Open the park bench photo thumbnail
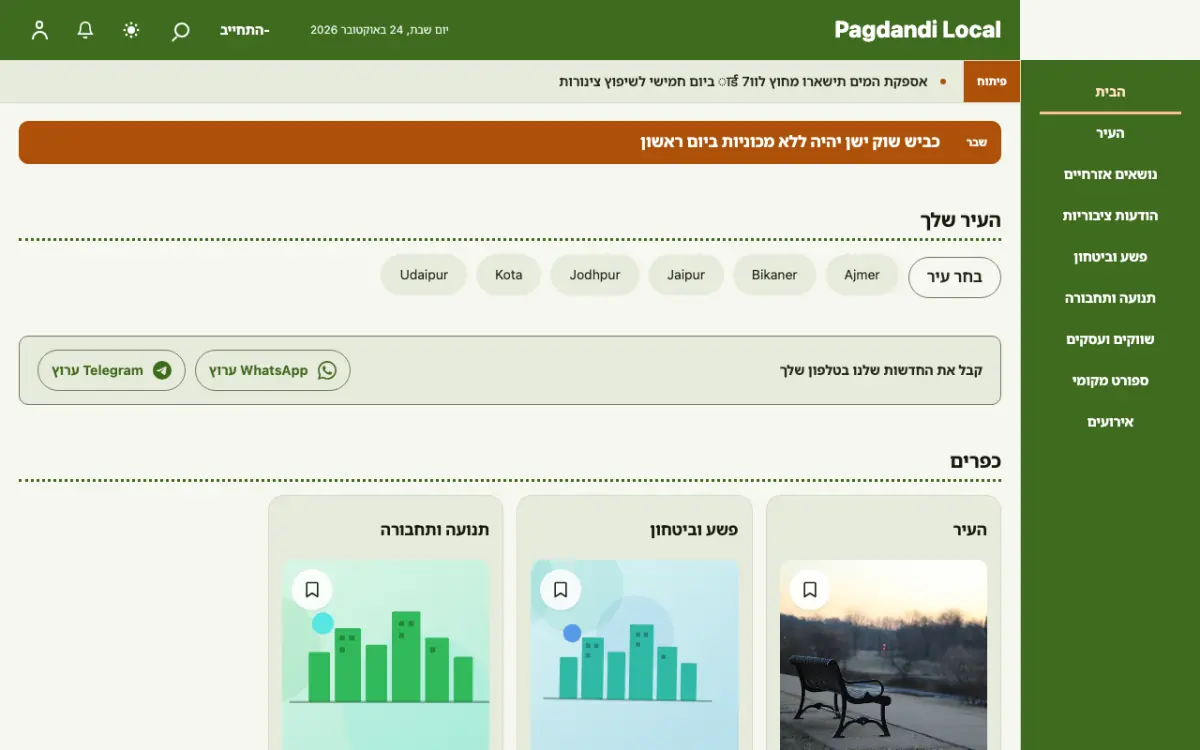1200x750 pixels. (x=884, y=655)
